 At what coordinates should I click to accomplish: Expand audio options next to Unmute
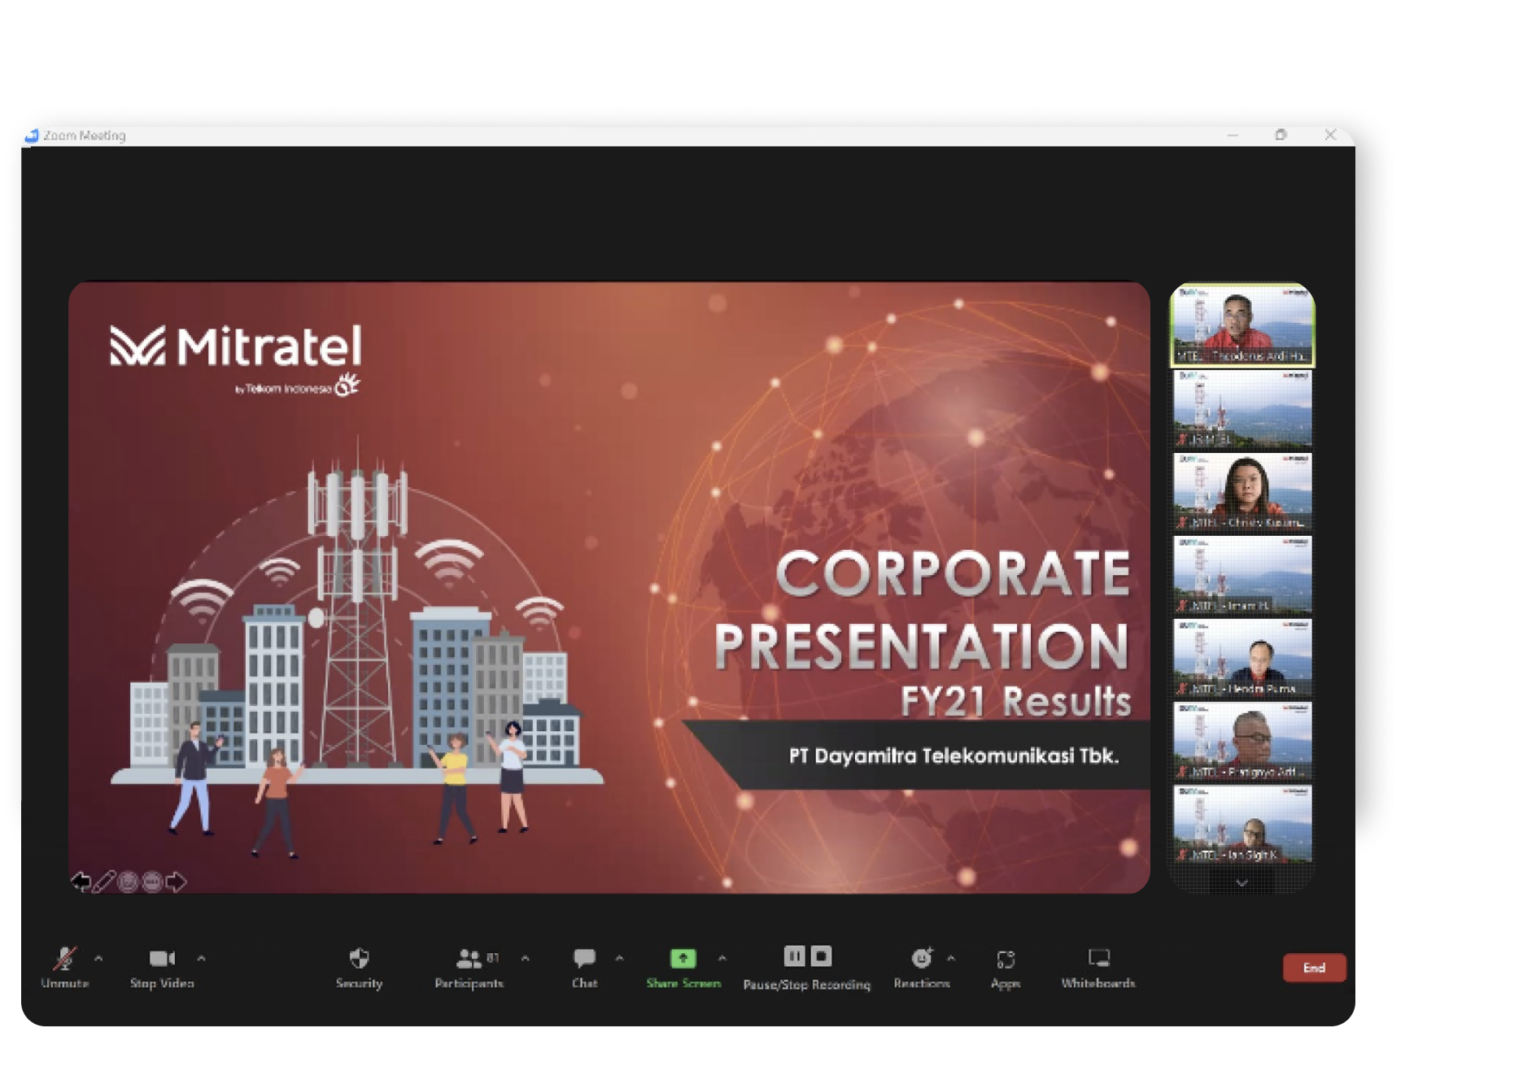98,958
